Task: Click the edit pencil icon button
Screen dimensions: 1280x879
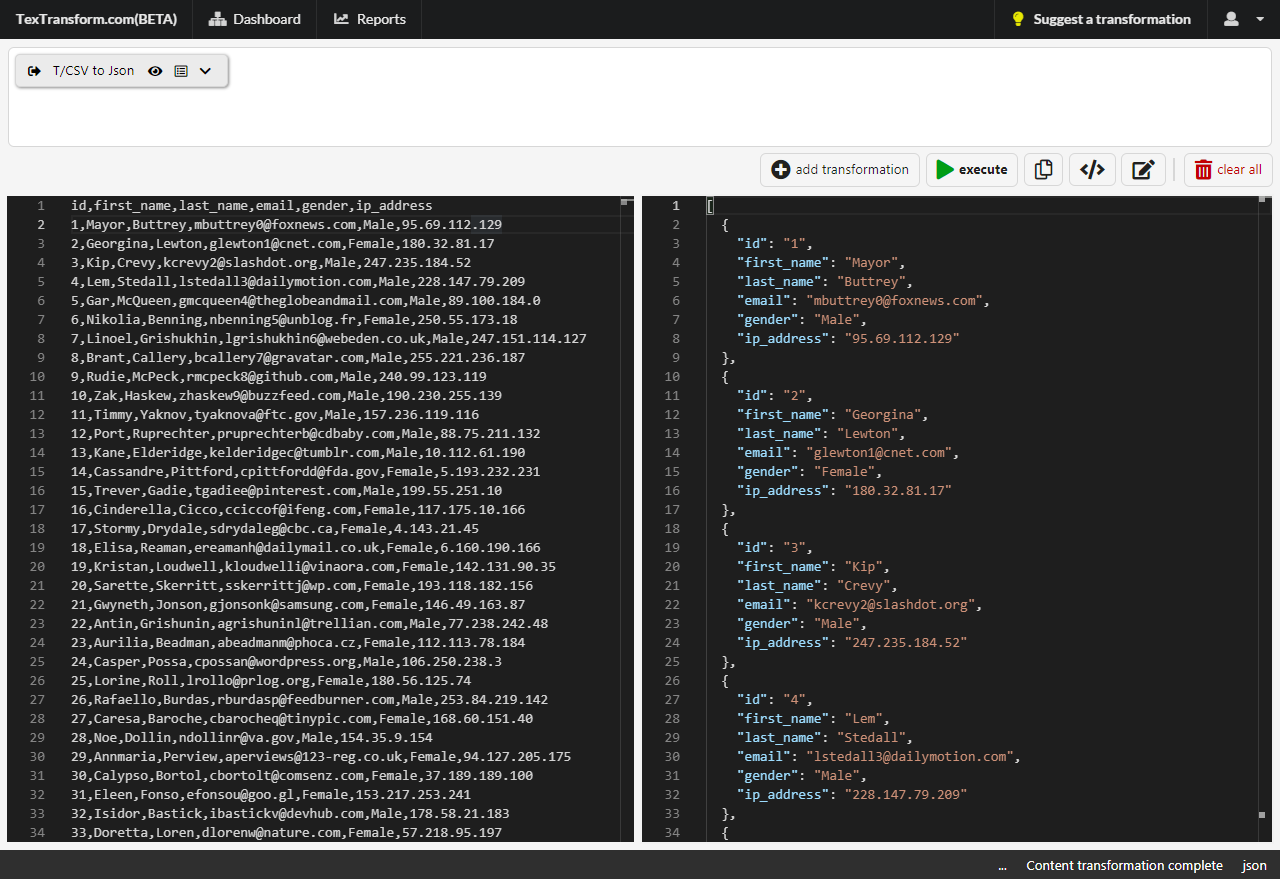Action: tap(1143, 170)
